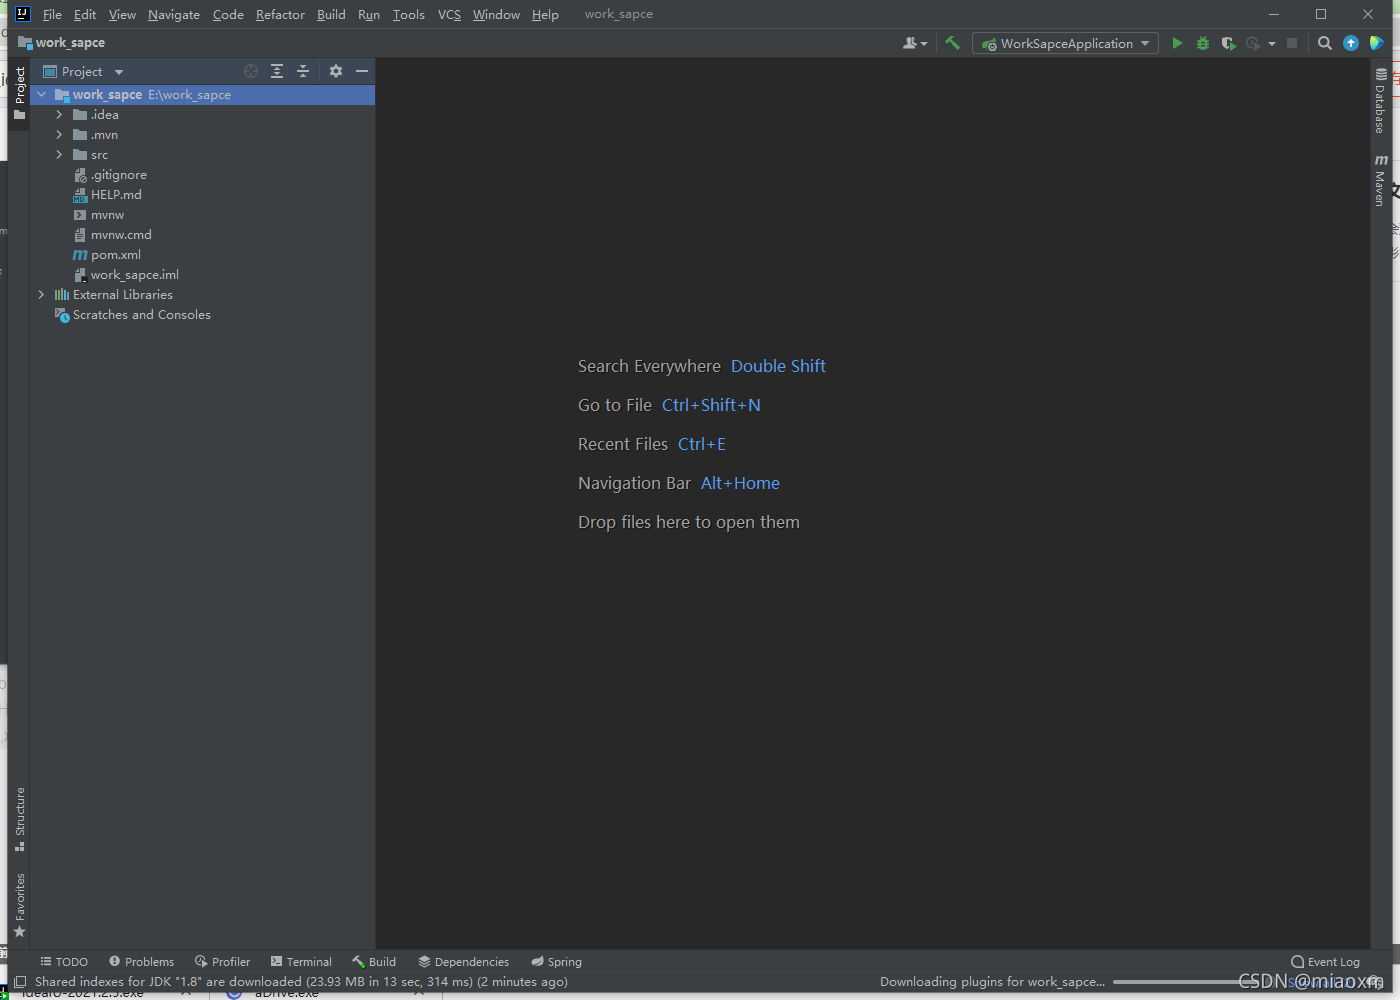Open the Maven tool window

click(1380, 180)
